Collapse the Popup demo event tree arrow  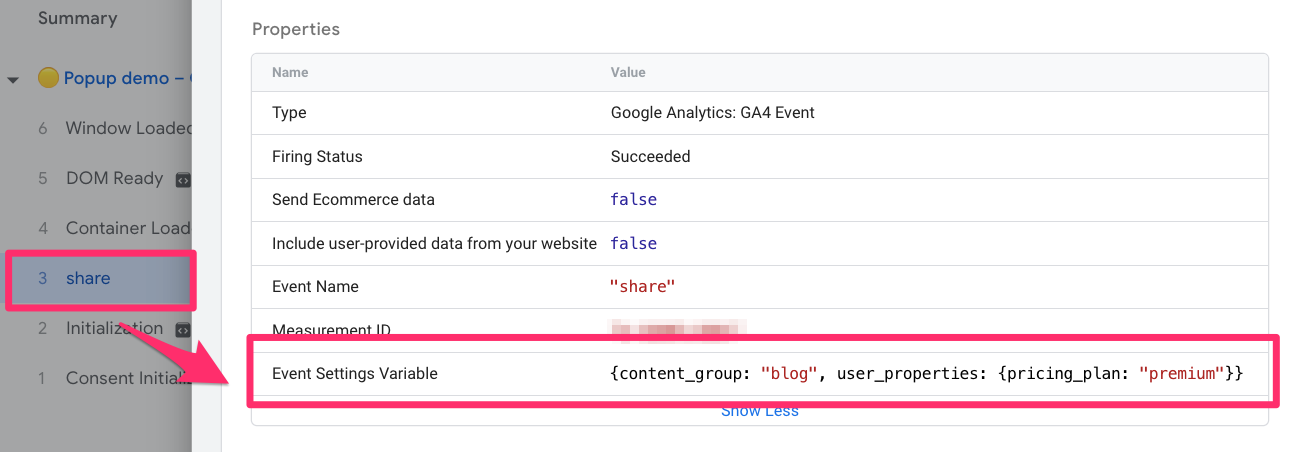point(13,79)
